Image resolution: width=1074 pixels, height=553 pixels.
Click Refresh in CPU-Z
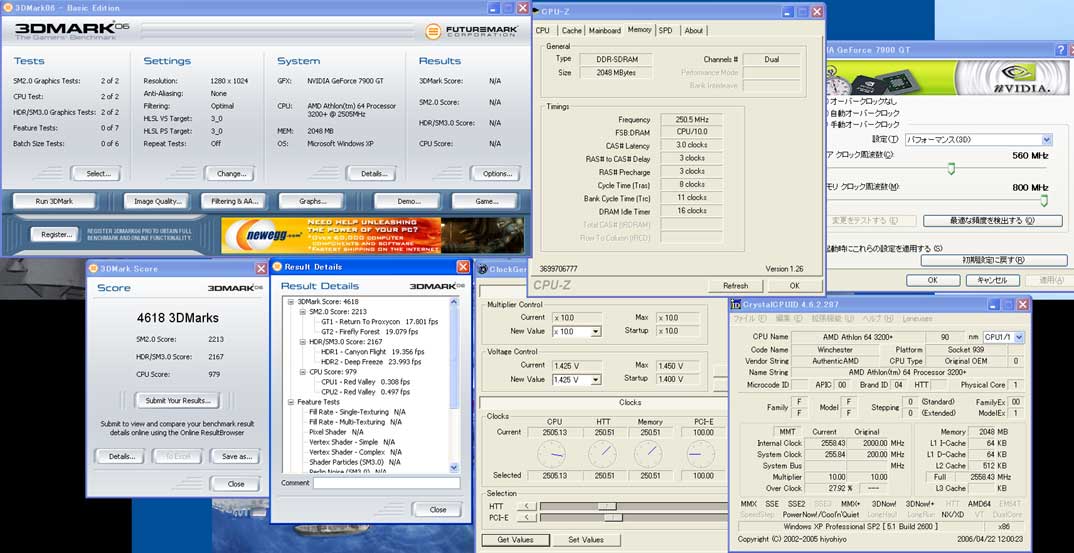[735, 286]
